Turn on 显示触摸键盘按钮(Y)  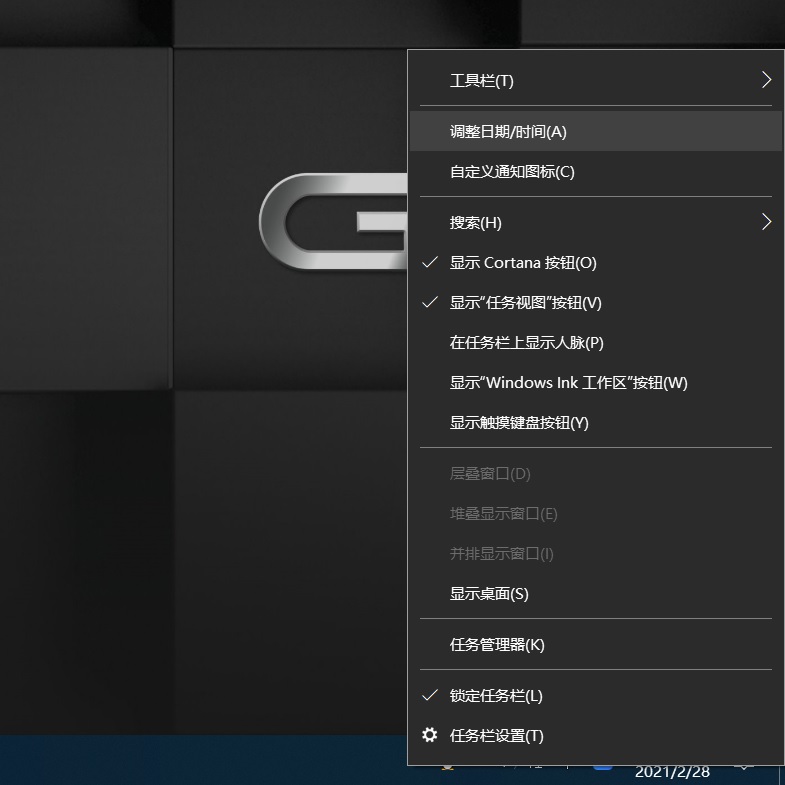[519, 423]
